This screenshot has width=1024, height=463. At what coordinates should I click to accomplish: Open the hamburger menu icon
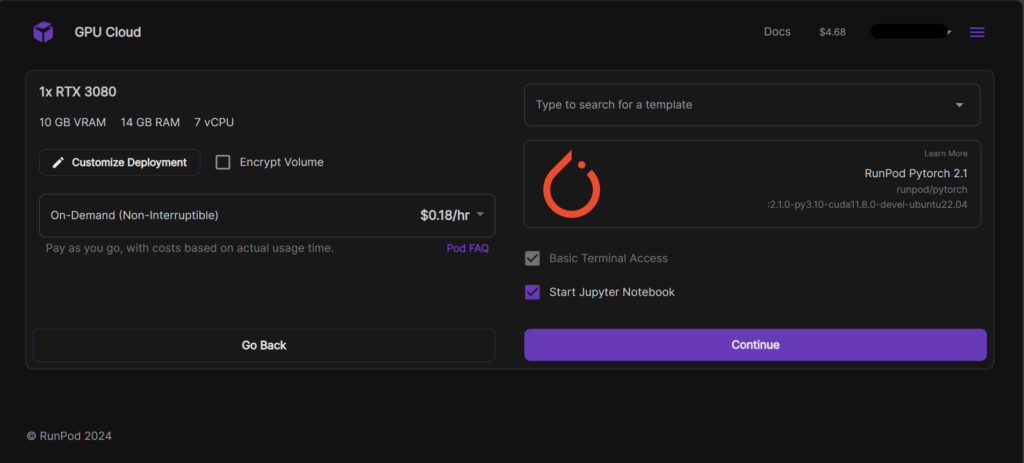pos(977,32)
